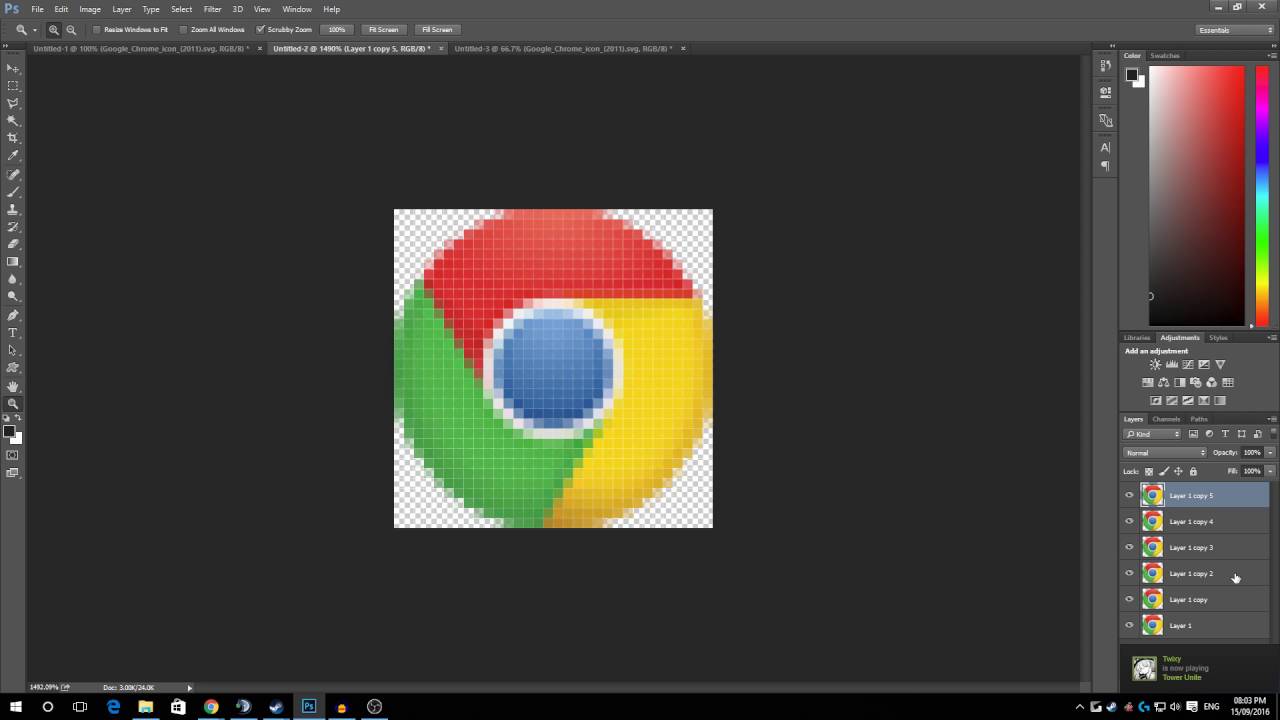The width and height of the screenshot is (1280, 720).
Task: Select the Magic Wand tool
Action: (x=13, y=121)
